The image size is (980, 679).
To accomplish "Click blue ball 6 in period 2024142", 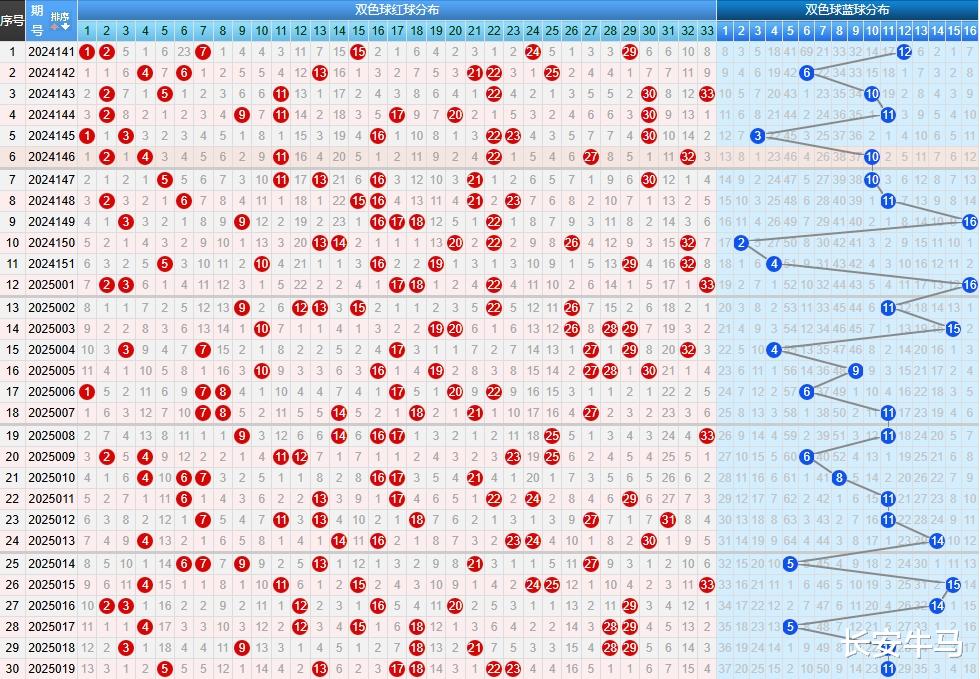I will [806, 73].
